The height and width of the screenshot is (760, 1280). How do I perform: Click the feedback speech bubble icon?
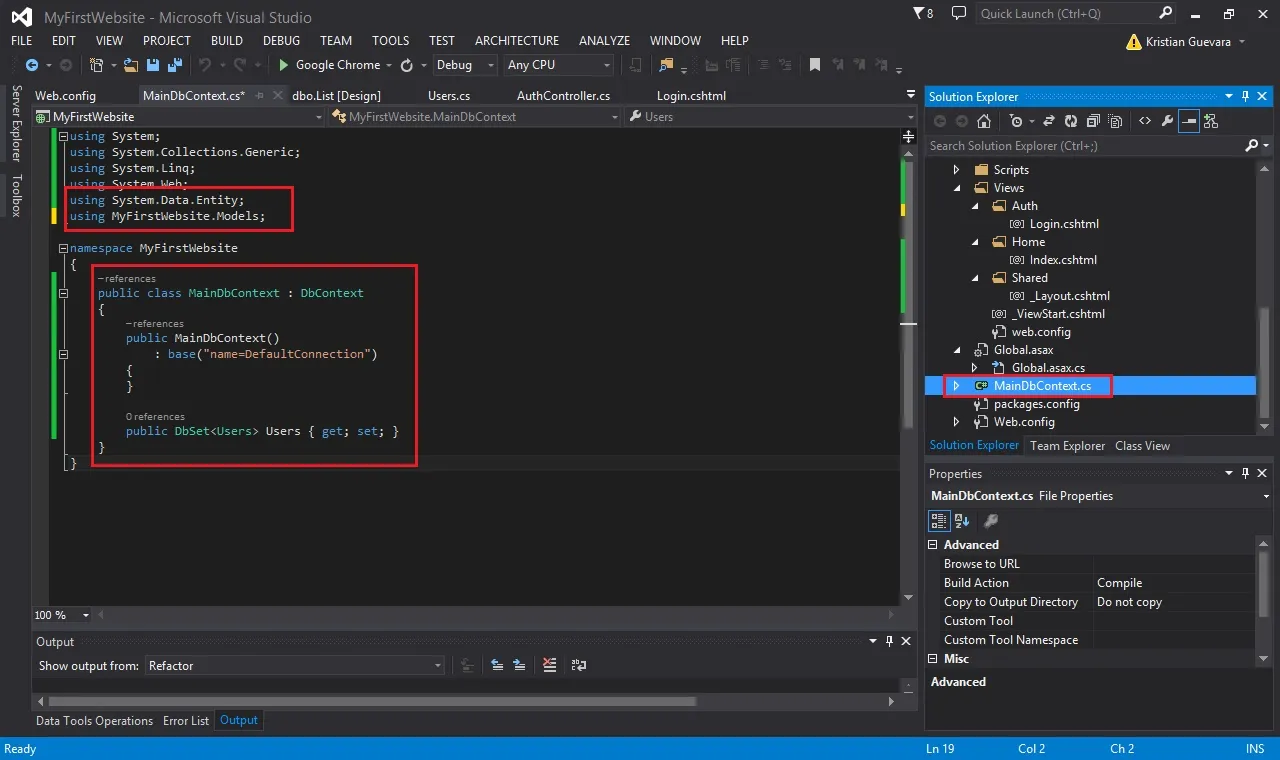pos(959,13)
